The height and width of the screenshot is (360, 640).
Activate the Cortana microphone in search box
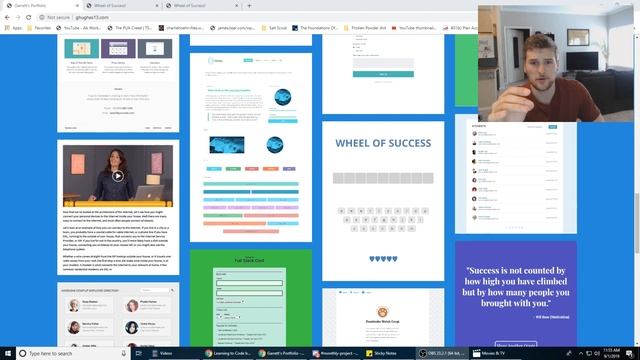(124, 353)
